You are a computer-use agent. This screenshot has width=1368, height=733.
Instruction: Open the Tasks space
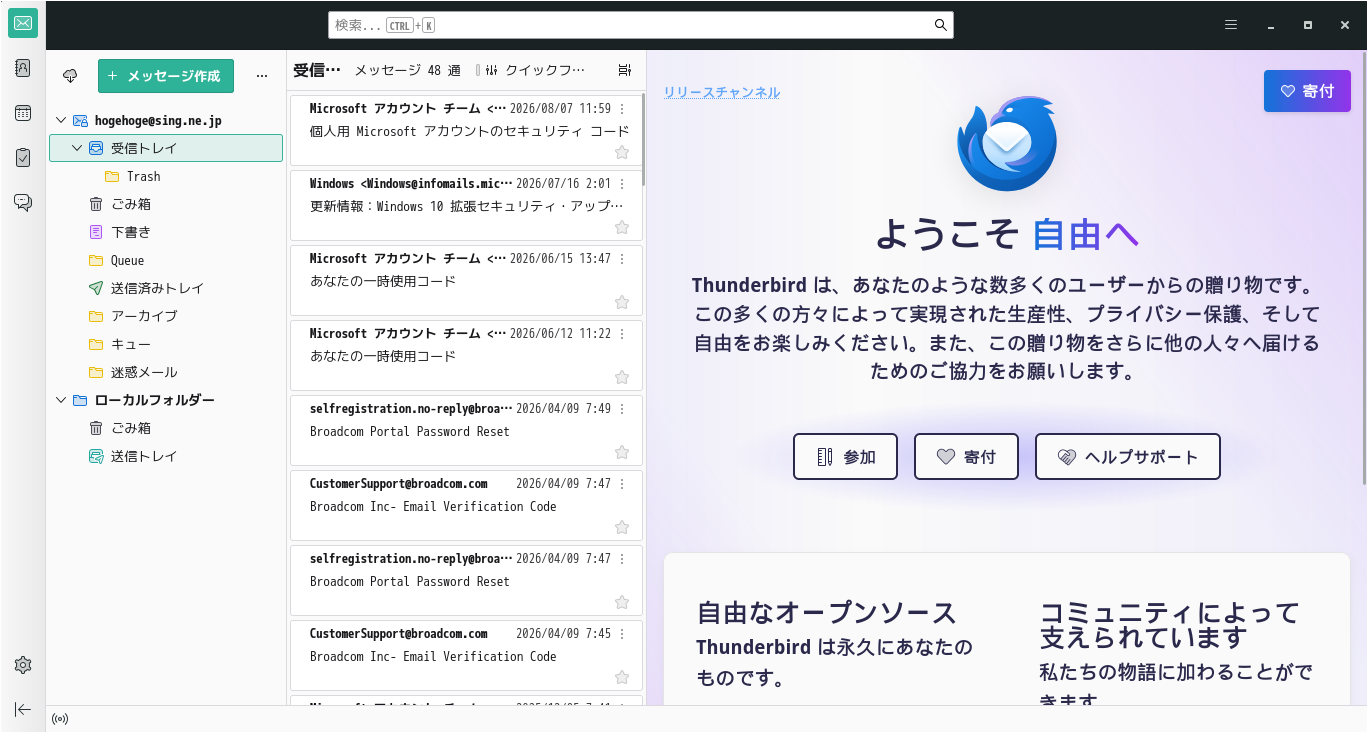click(x=23, y=157)
